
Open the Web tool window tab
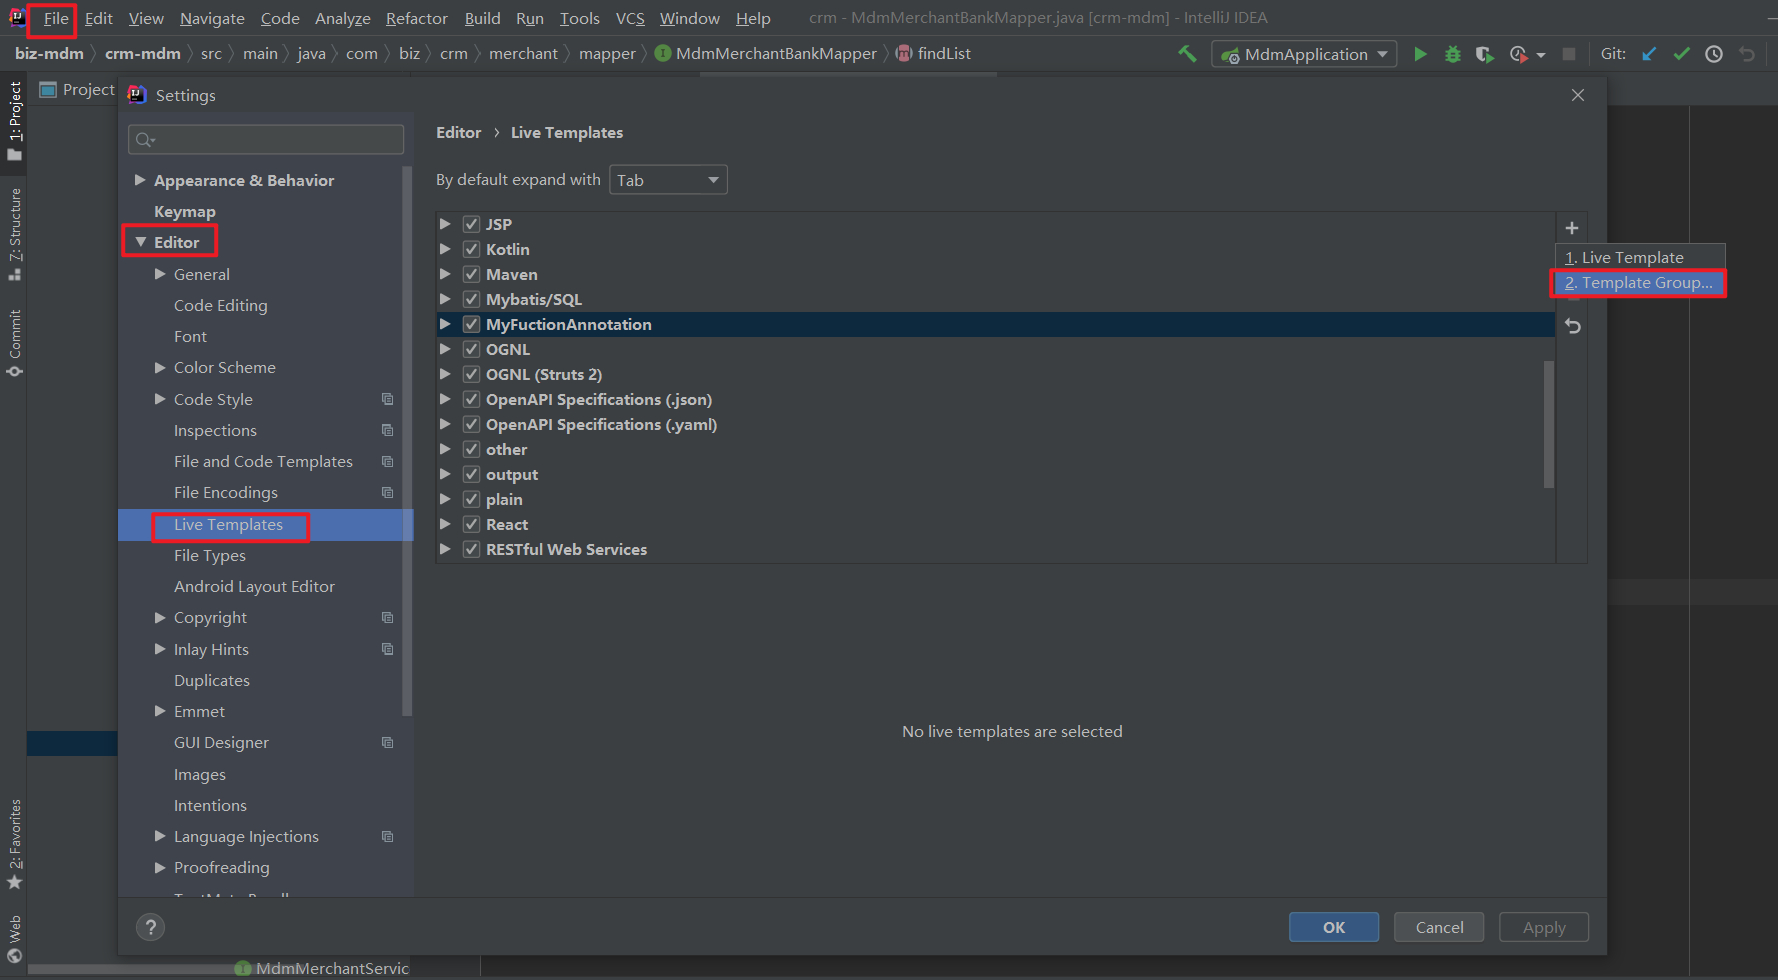point(15,939)
